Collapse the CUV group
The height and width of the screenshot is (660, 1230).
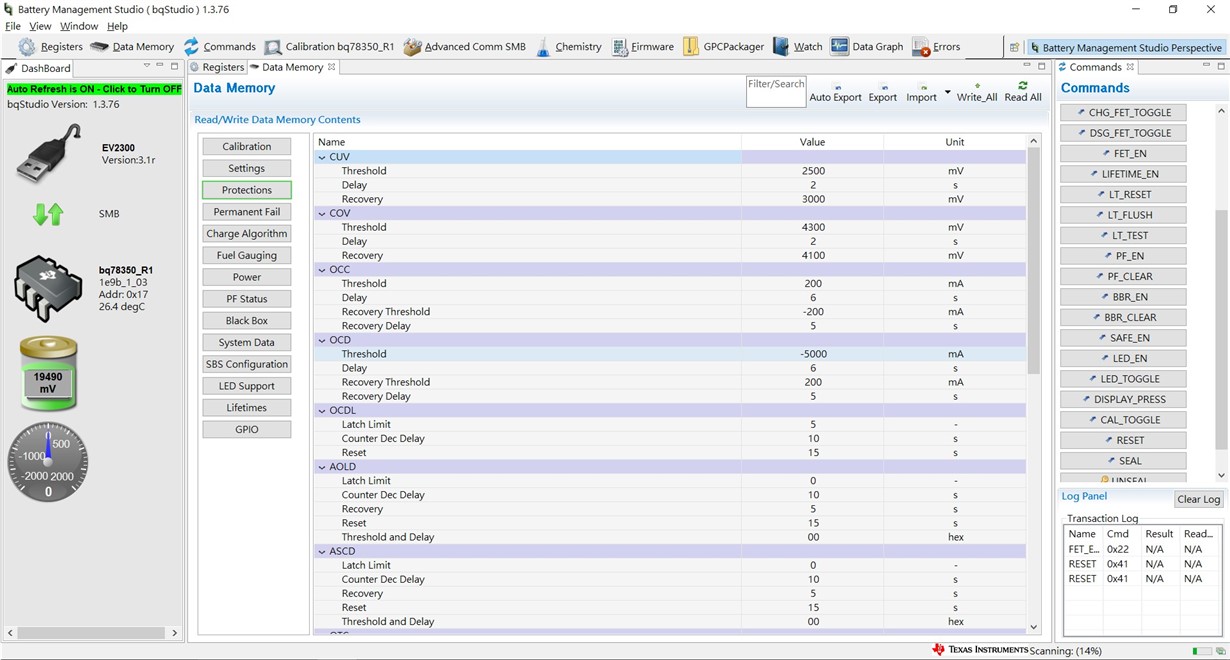[x=322, y=157]
